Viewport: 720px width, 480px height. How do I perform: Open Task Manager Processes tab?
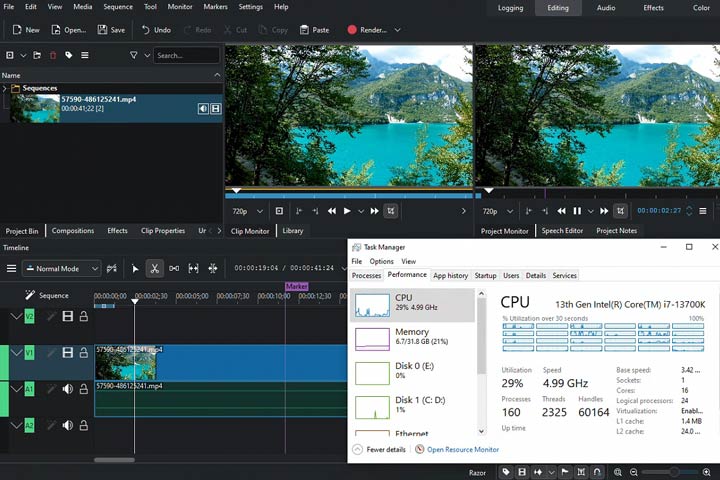(x=366, y=275)
